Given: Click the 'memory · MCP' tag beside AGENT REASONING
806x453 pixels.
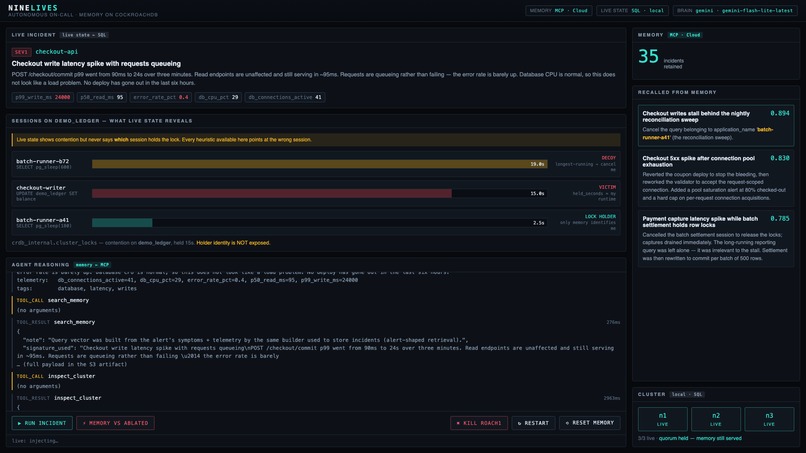Looking at the screenshot, I should click(92, 265).
